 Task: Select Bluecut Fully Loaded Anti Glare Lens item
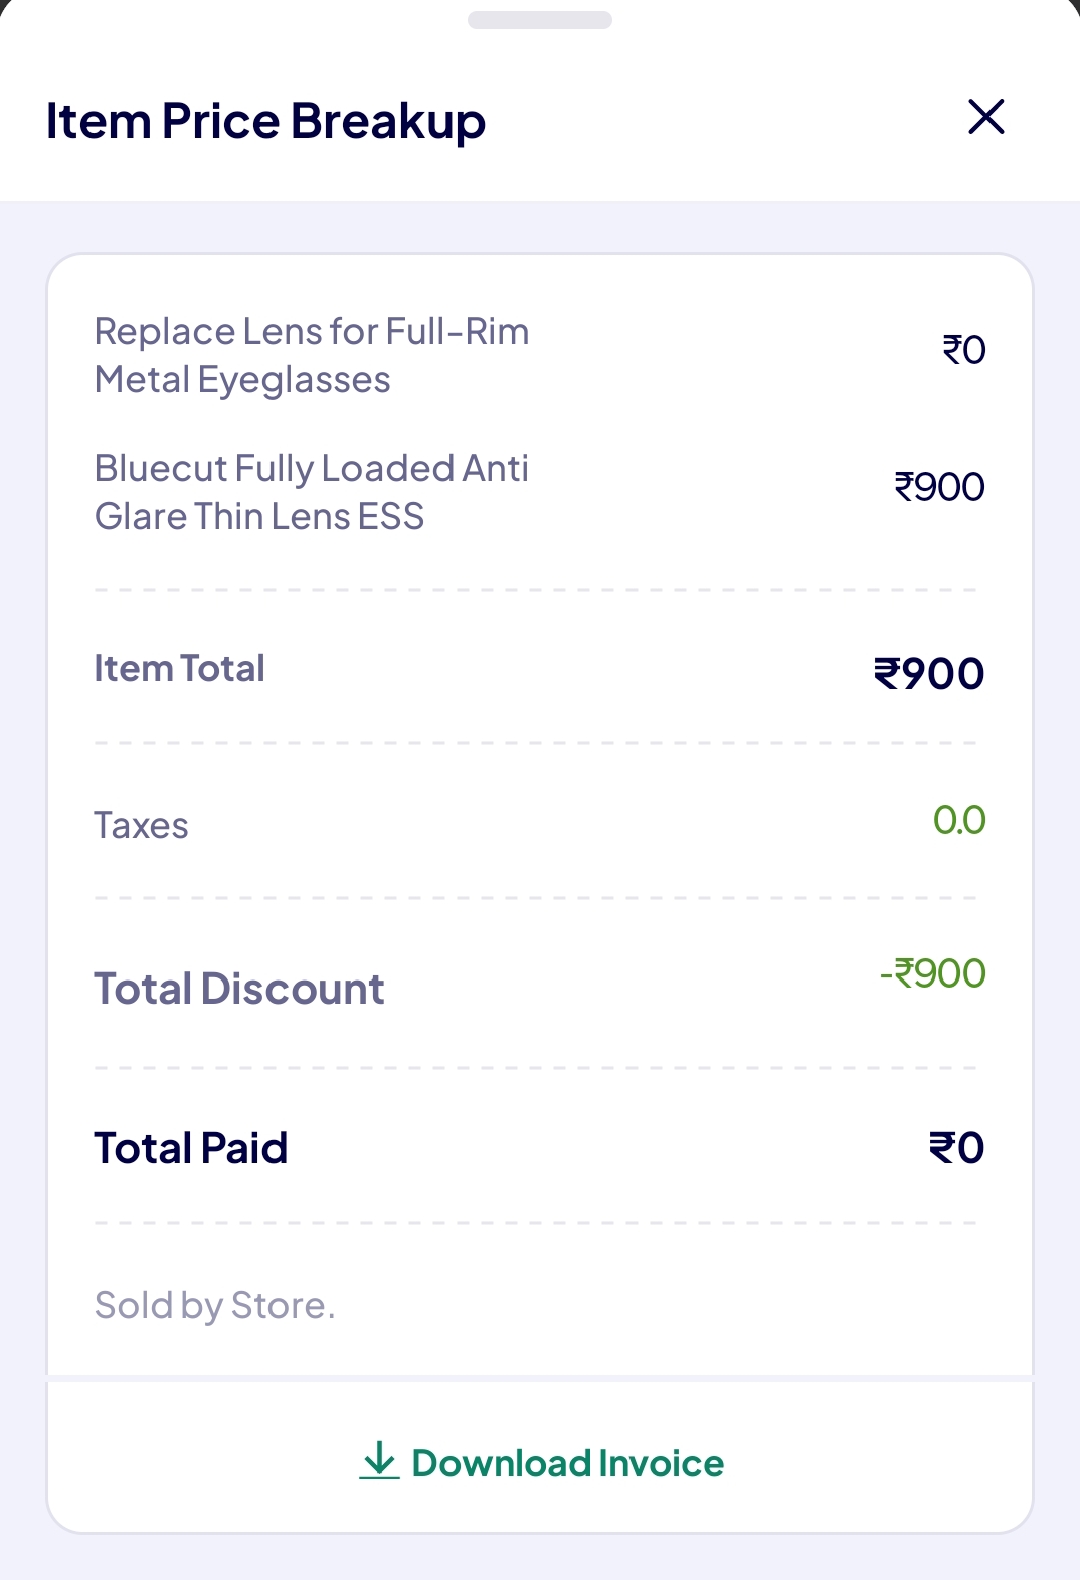point(311,492)
